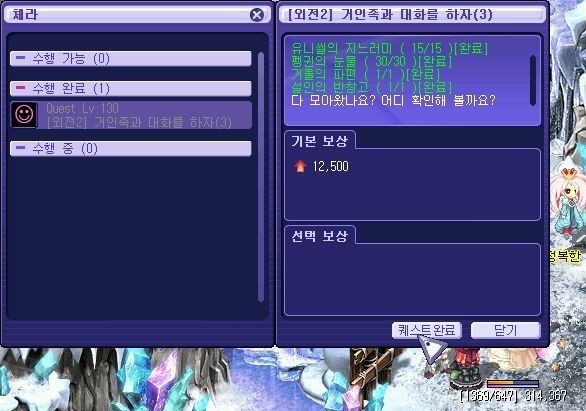Image resolution: width=586 pixels, height=411 pixels.
Task: Open the 선택 보상 tab
Action: [320, 236]
